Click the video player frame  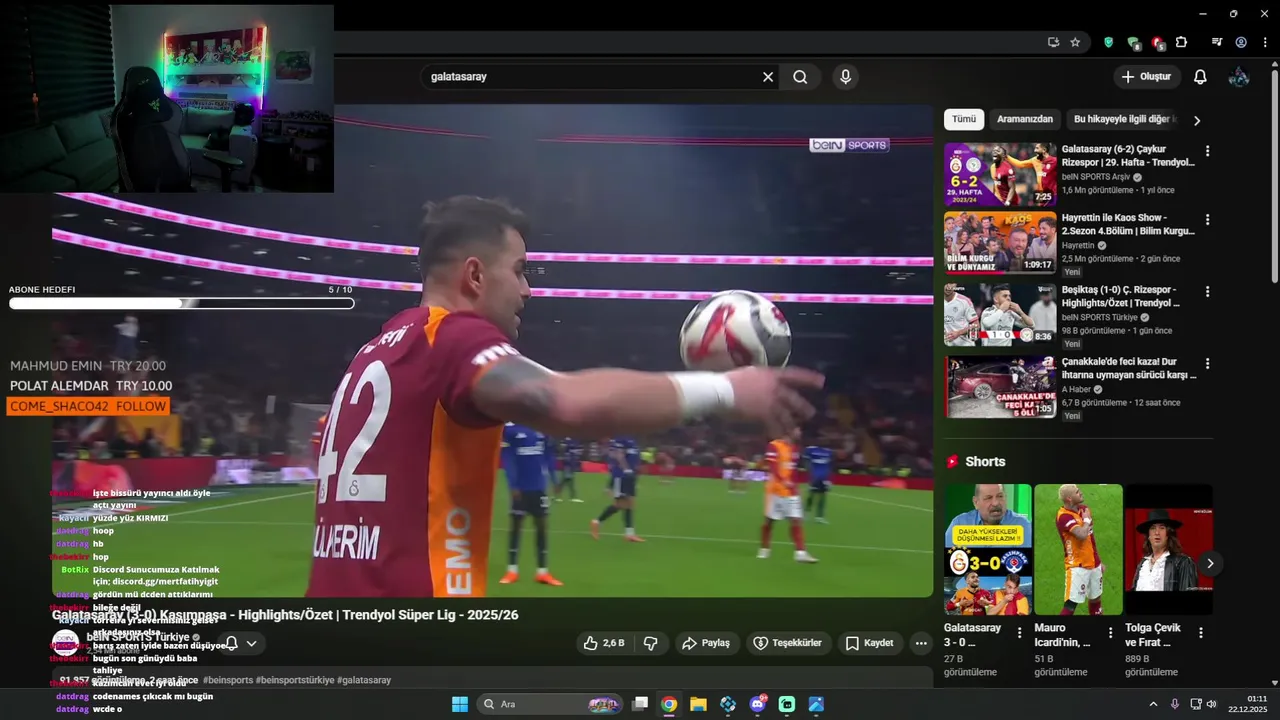[x=492, y=350]
